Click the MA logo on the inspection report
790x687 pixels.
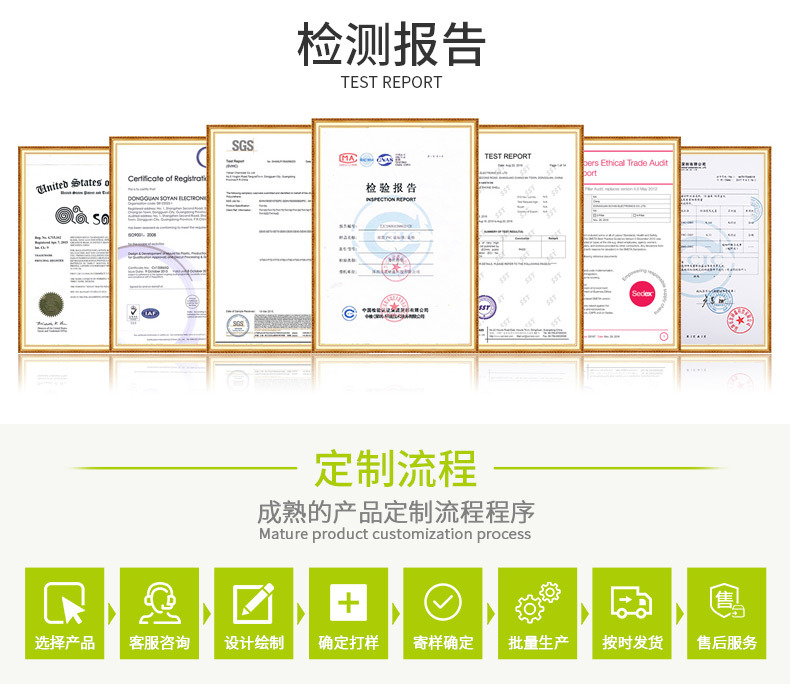point(348,159)
